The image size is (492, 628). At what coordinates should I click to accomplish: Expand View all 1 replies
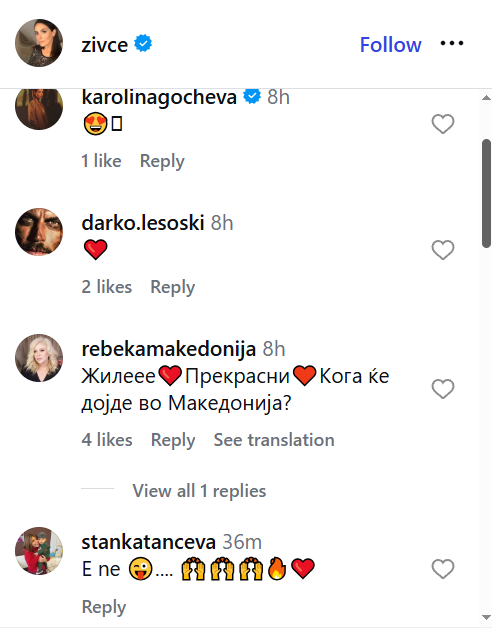pos(199,491)
